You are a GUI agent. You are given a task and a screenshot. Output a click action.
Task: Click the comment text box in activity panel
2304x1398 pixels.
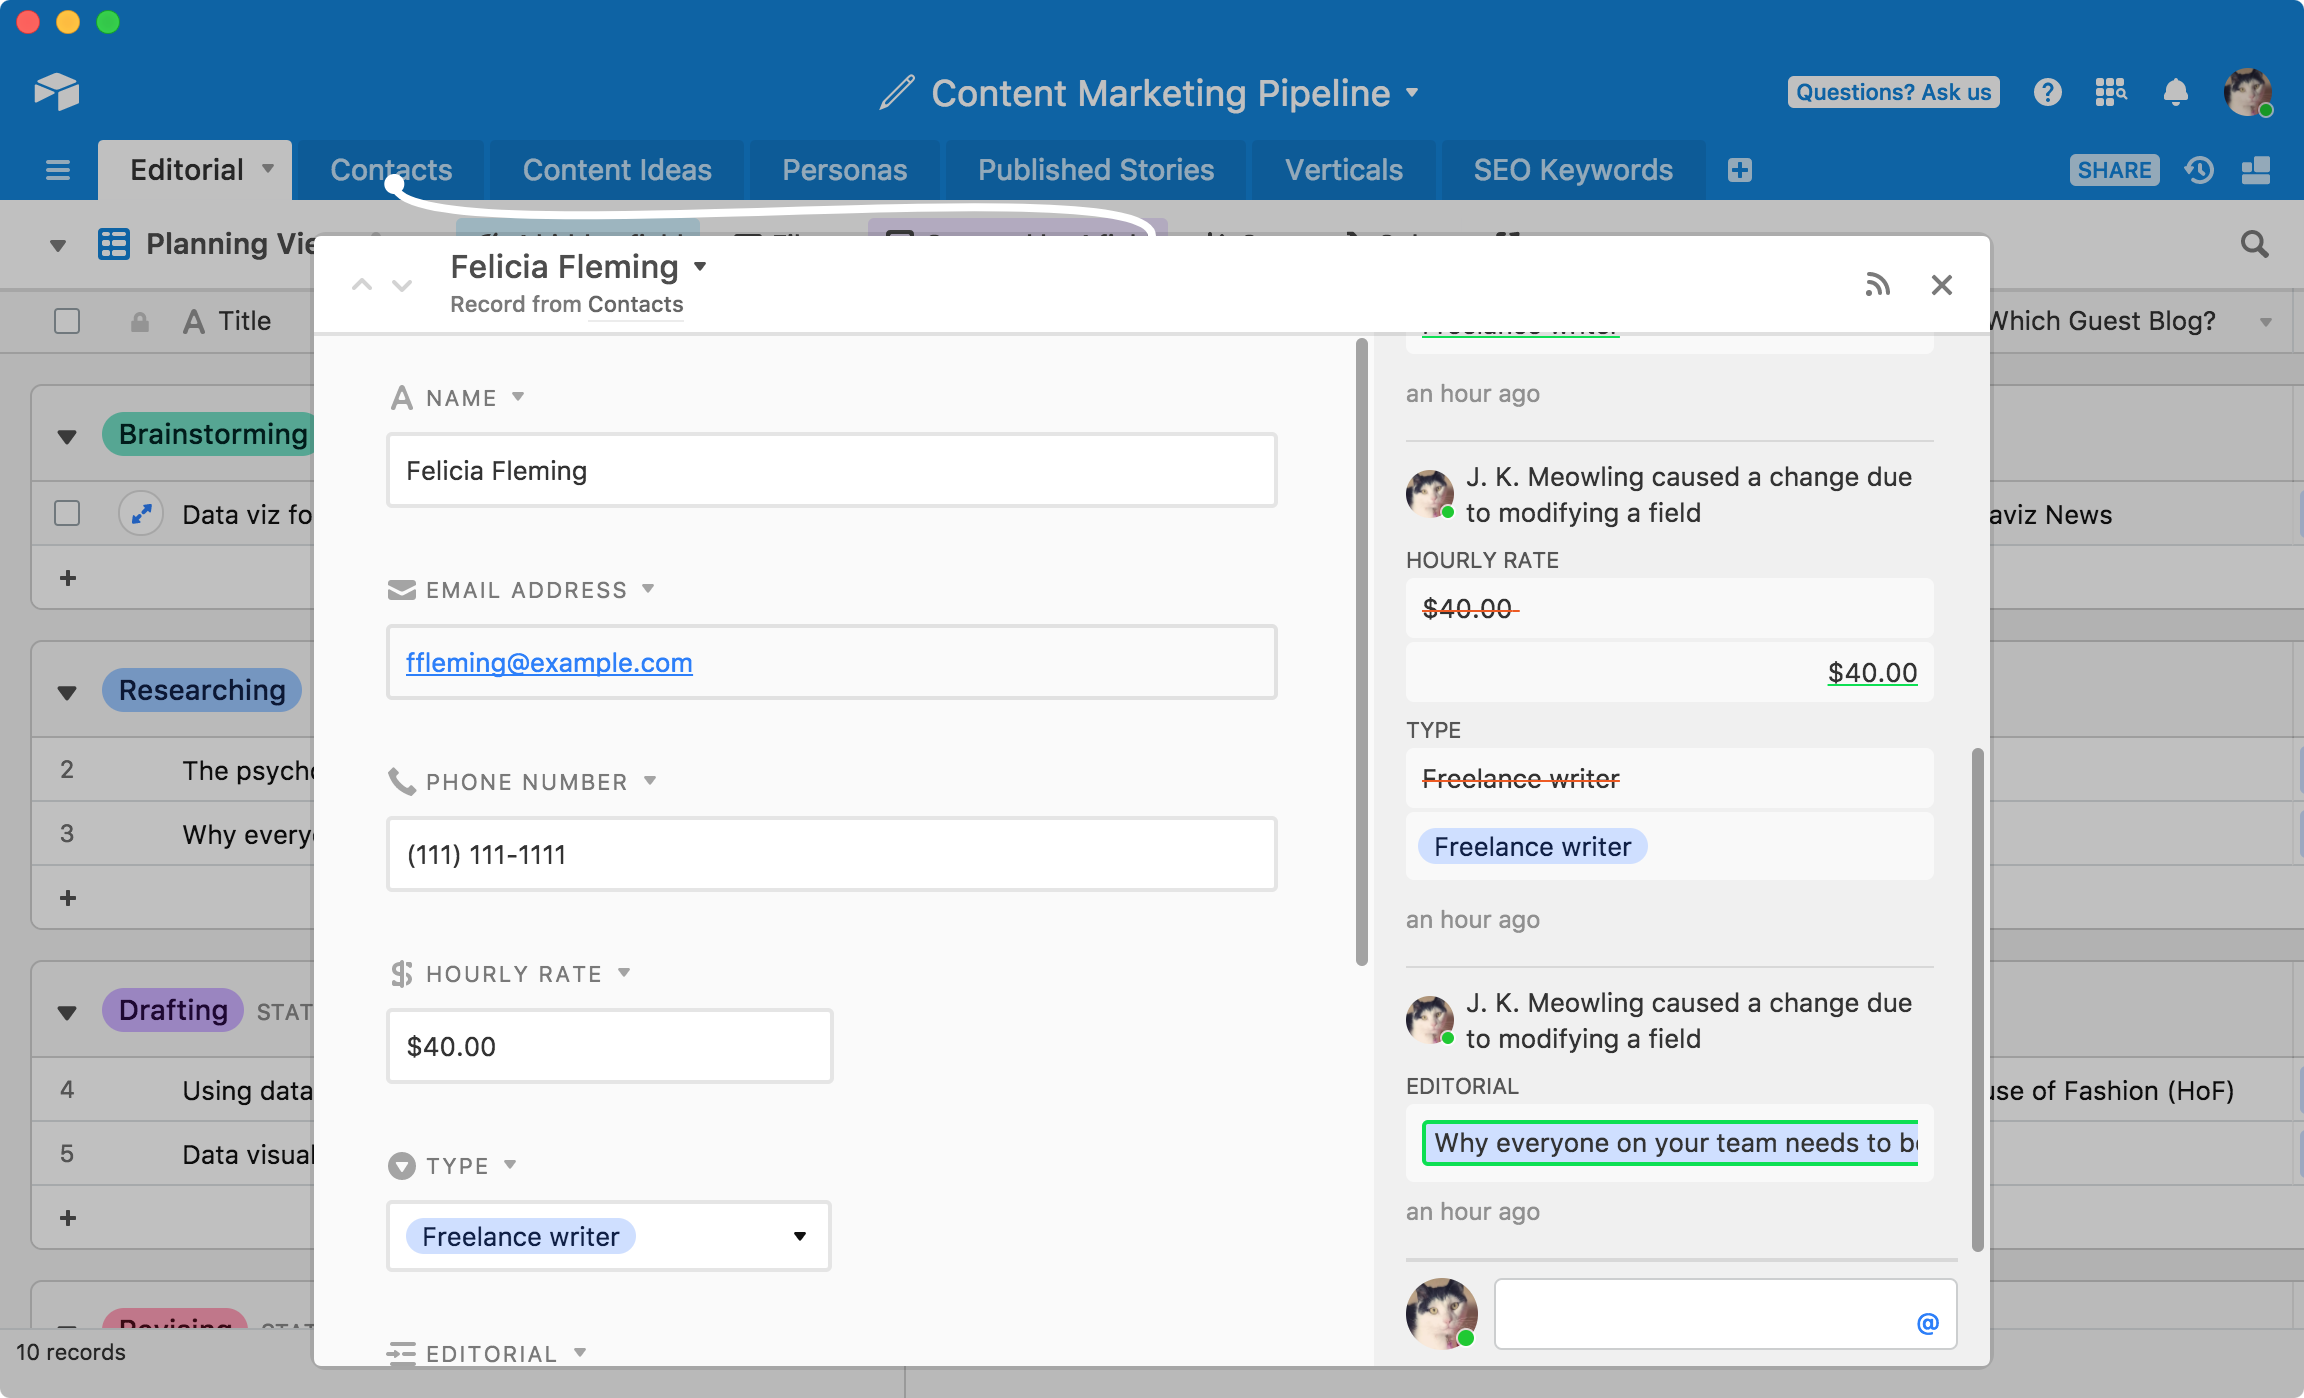coord(1725,1314)
